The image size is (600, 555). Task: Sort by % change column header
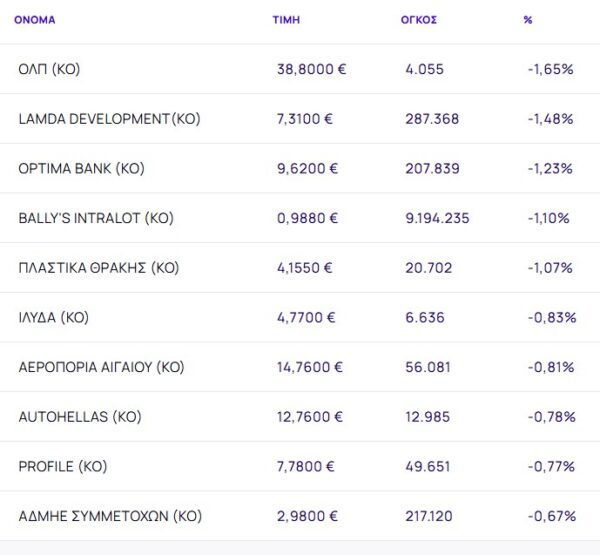528,20
